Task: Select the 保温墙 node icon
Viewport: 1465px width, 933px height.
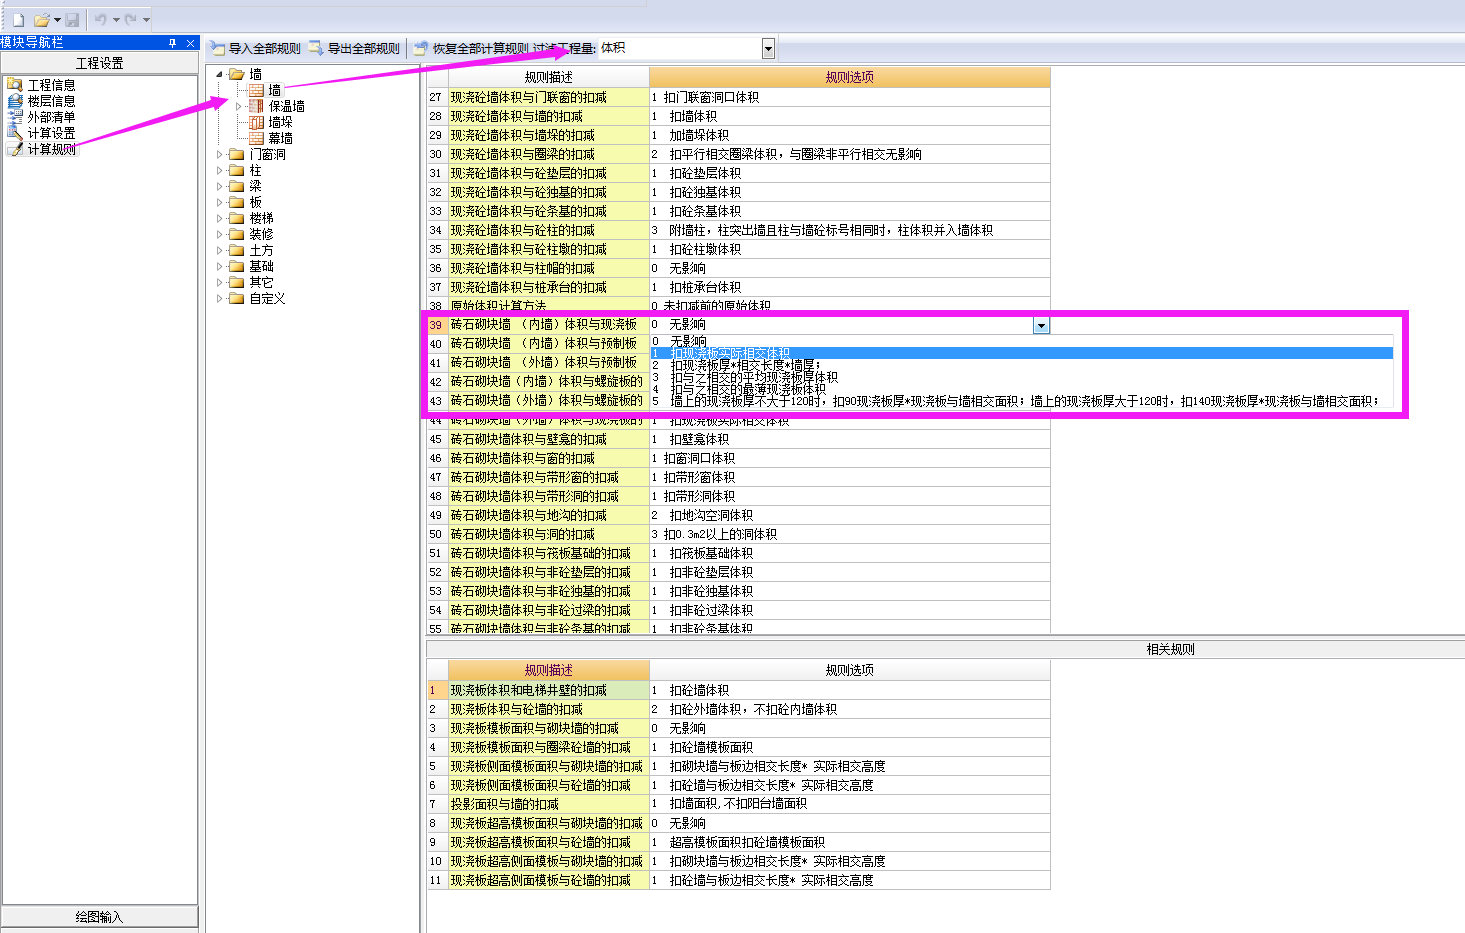Action: pyautogui.click(x=257, y=106)
